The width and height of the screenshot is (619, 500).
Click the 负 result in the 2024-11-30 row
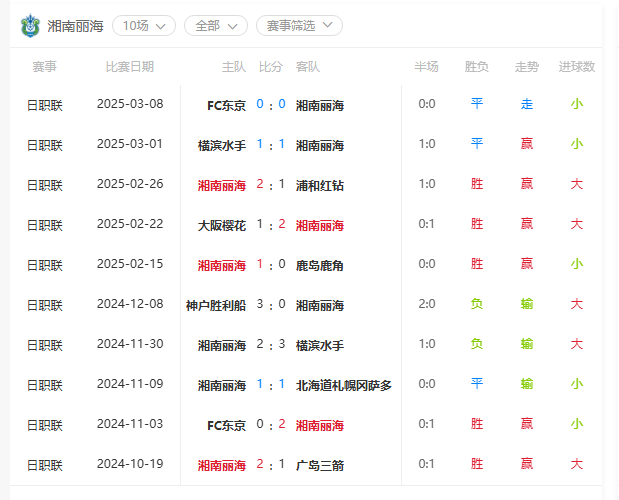[x=476, y=344]
